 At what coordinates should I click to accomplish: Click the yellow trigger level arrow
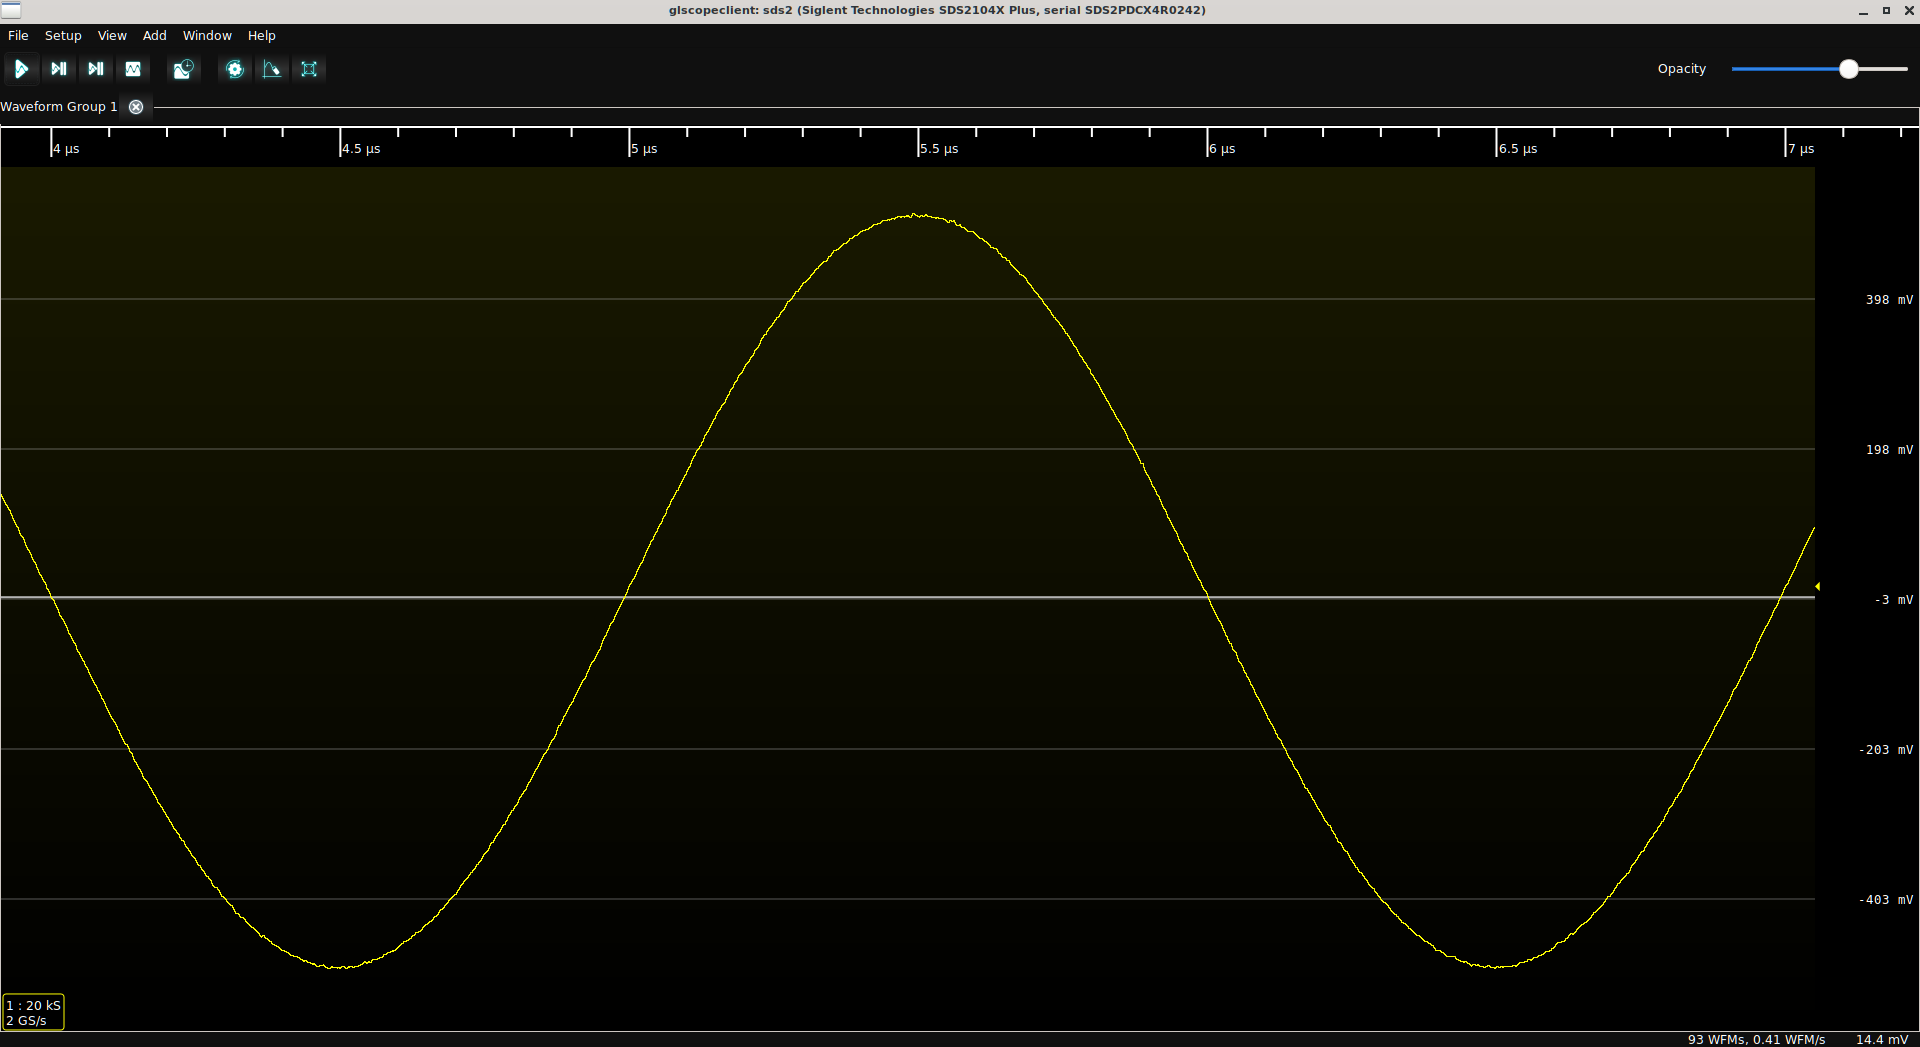(1817, 586)
